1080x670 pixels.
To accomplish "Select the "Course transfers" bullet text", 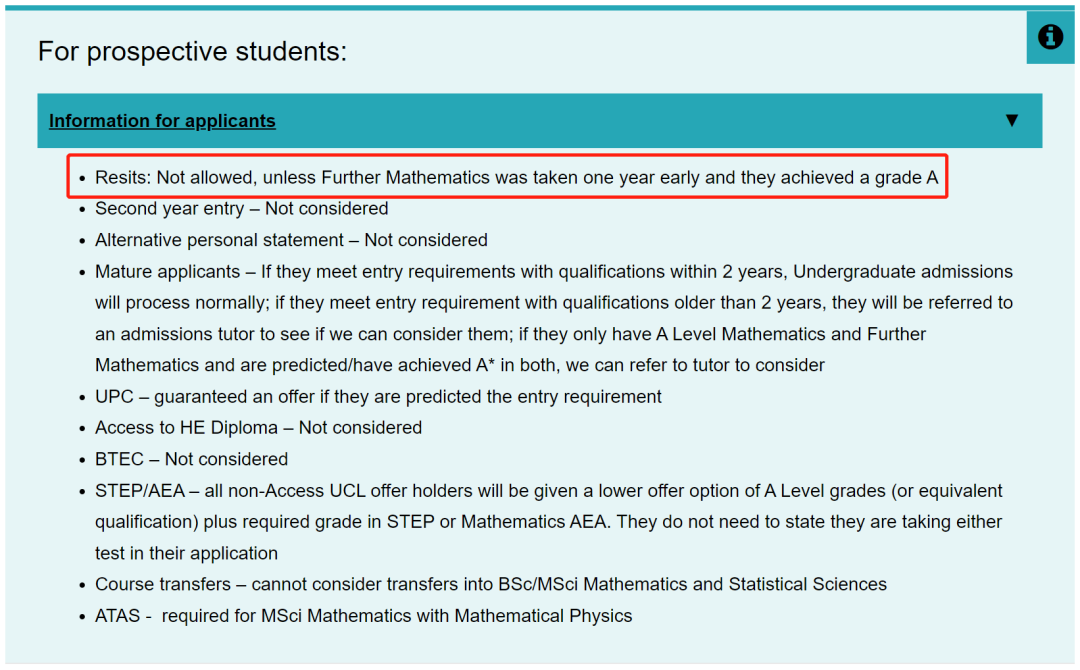I will pos(491,585).
